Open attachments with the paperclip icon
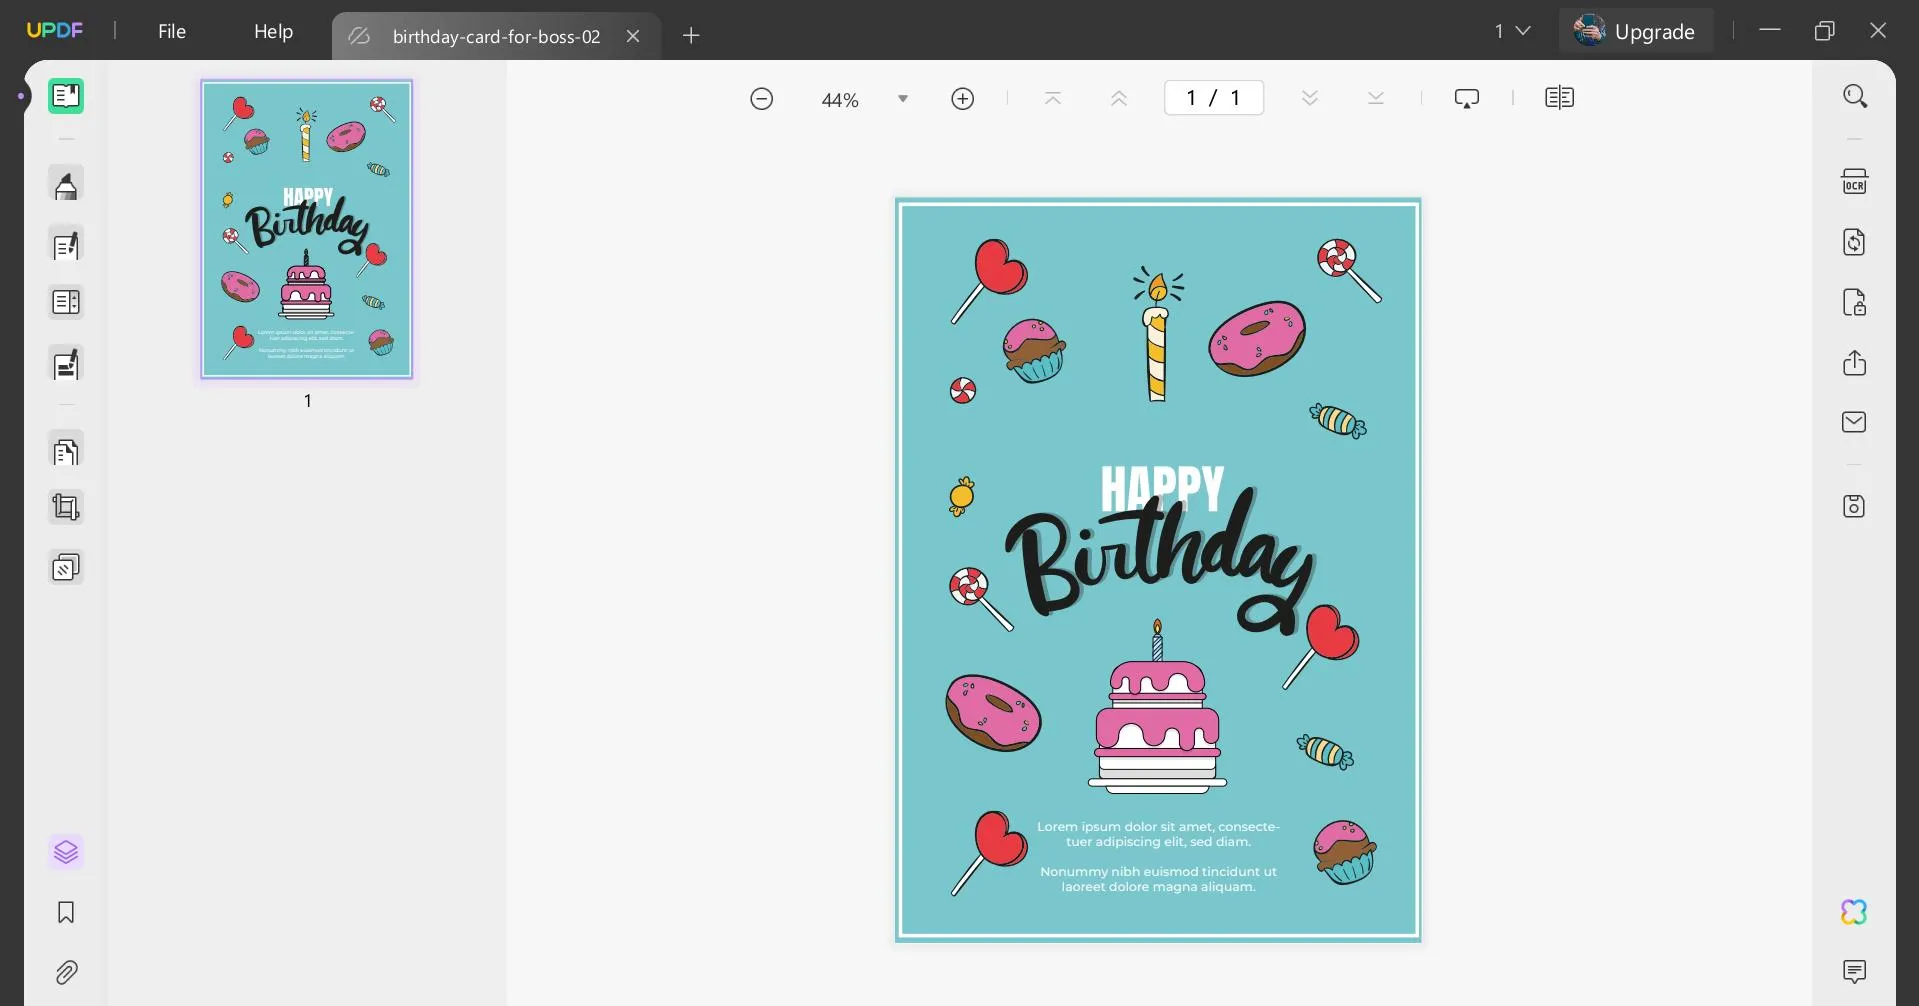The image size is (1919, 1006). point(67,972)
